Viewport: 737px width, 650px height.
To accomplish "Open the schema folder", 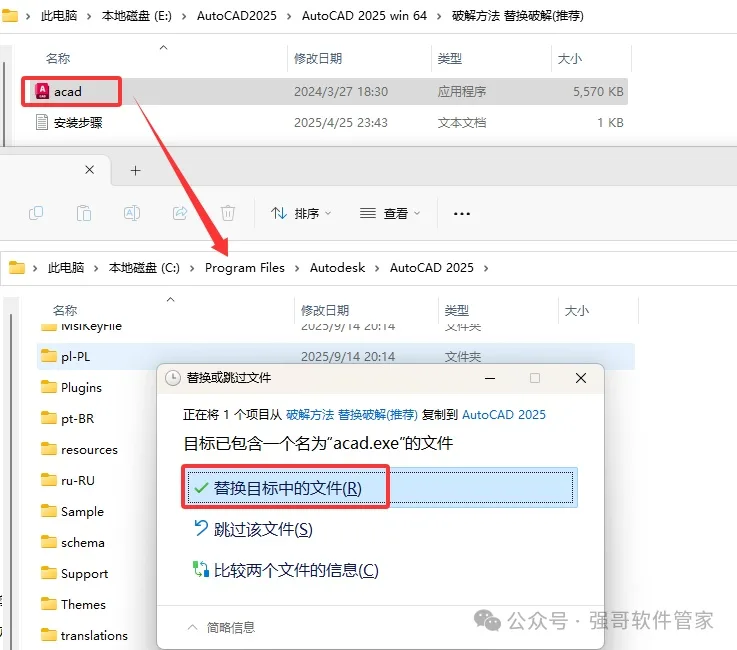I will [82, 542].
